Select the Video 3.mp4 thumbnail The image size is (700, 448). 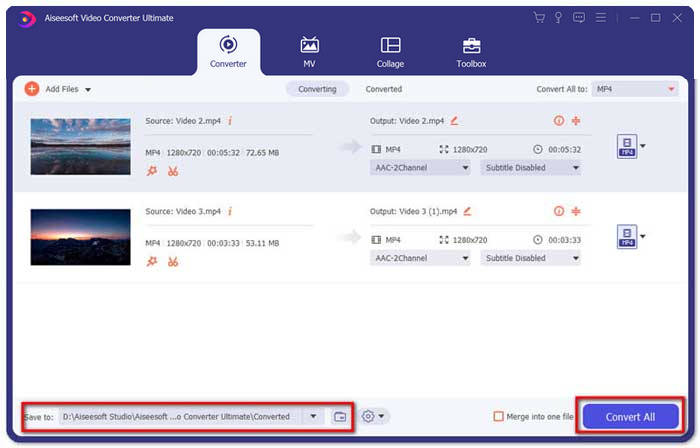[x=81, y=237]
